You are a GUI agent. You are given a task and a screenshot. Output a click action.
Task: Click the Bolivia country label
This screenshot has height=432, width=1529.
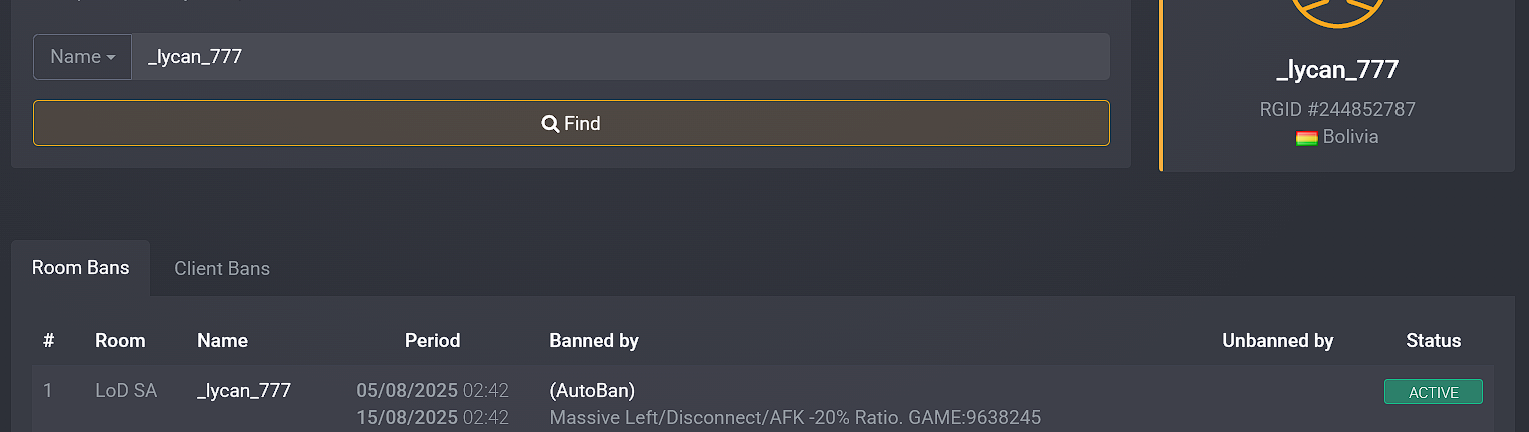pos(1350,137)
